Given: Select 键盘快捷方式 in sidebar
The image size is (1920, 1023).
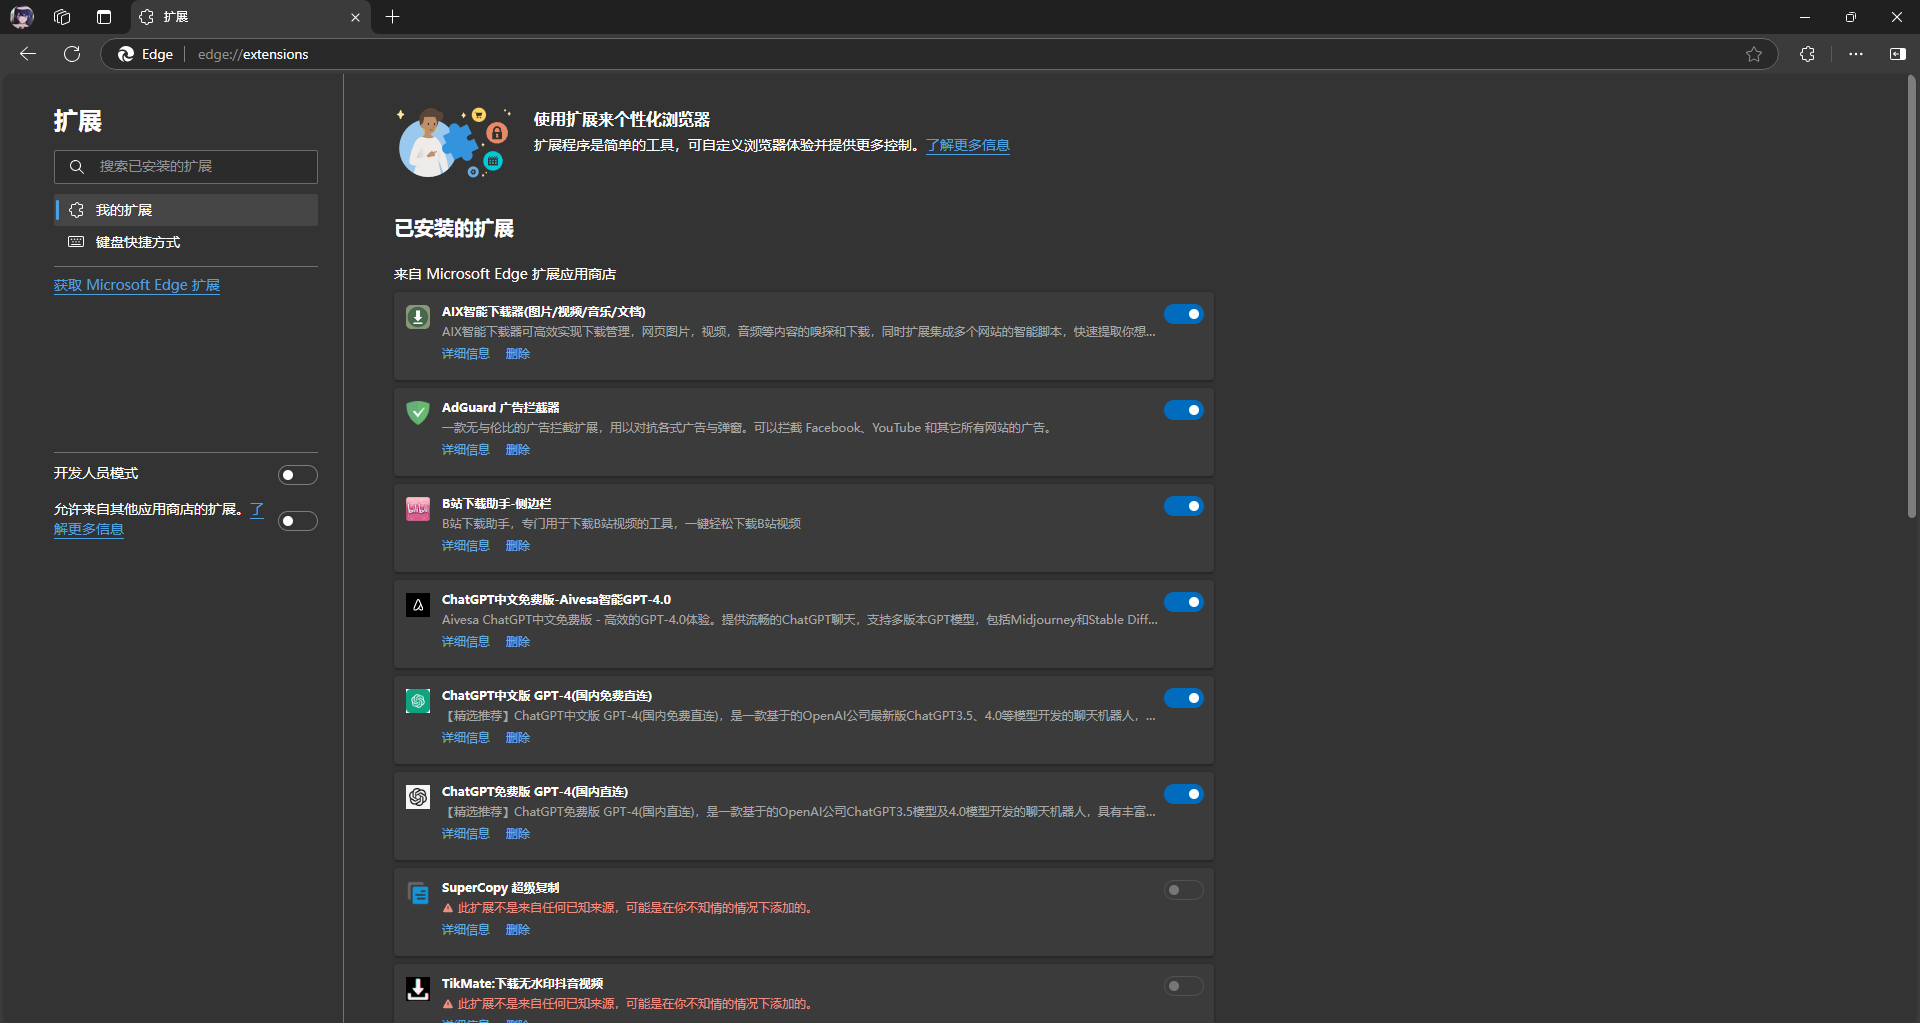Looking at the screenshot, I should [186, 242].
